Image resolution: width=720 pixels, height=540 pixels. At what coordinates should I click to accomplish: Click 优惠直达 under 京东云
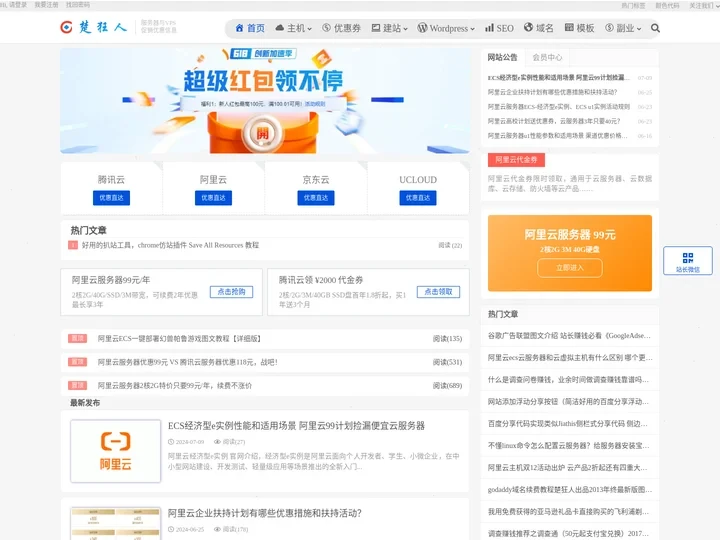click(x=316, y=198)
